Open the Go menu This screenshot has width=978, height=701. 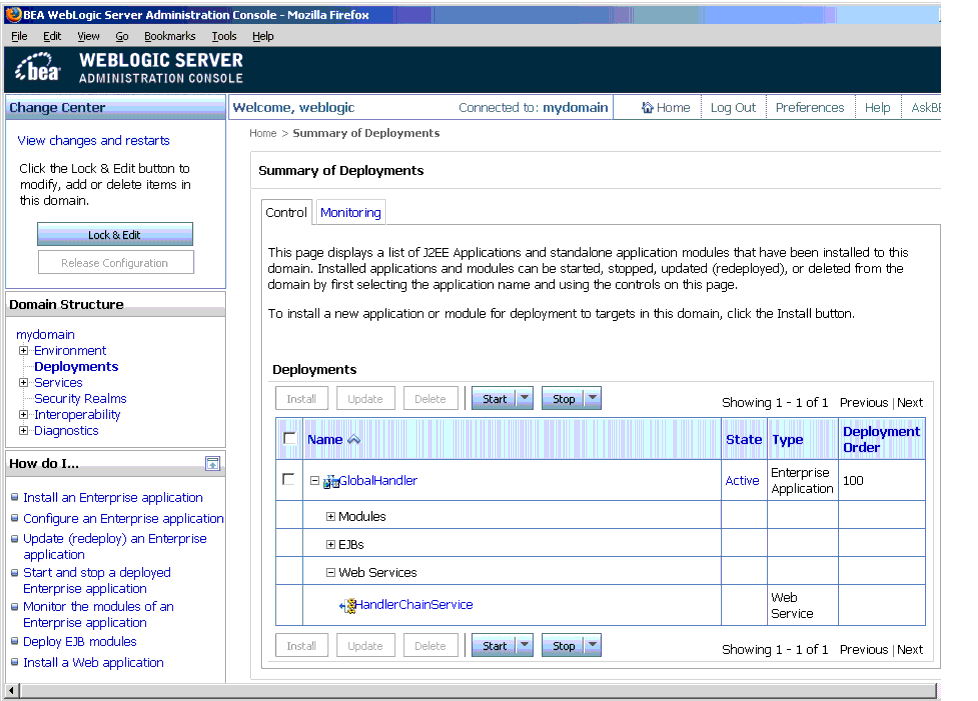(x=122, y=36)
